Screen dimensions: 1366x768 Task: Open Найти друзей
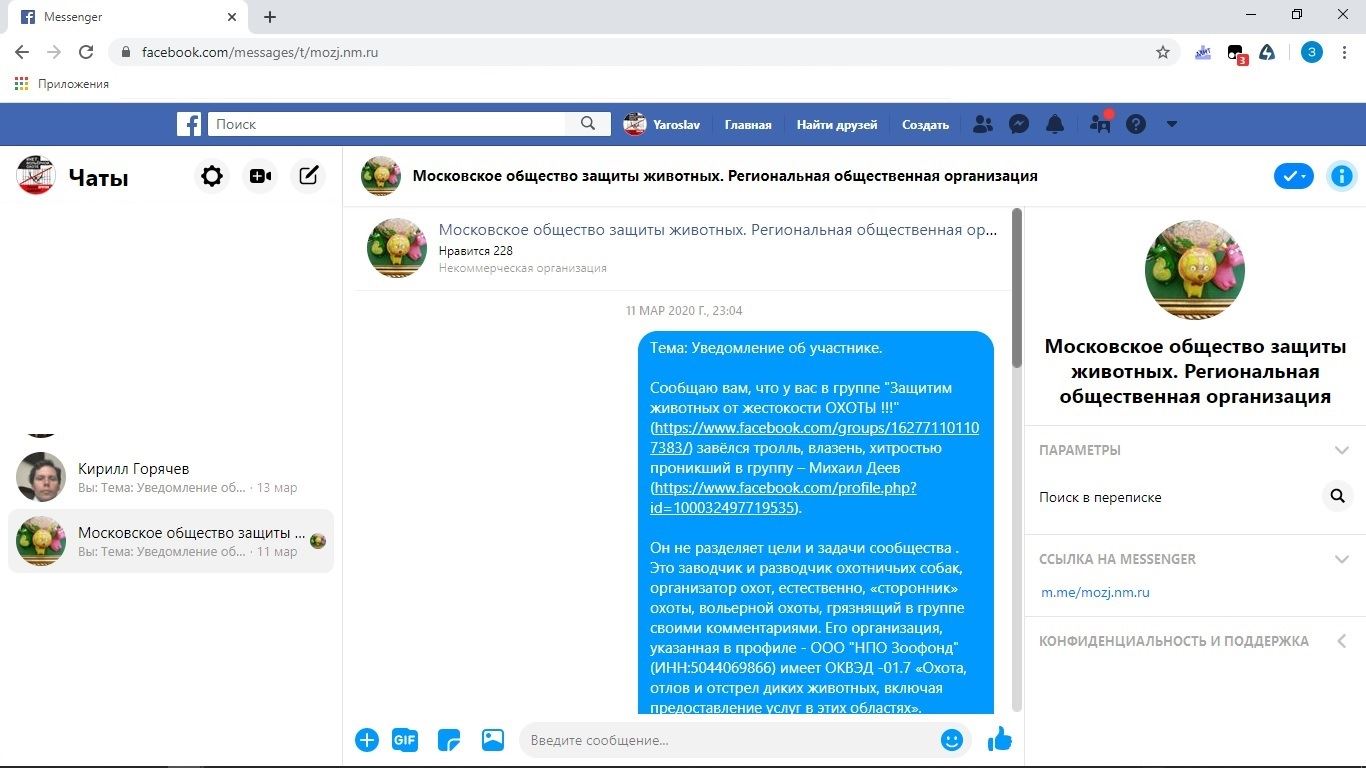point(837,125)
